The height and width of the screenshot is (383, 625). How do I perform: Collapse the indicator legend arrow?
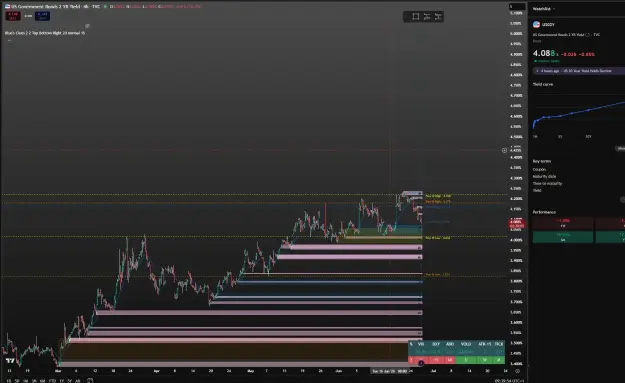9,40
